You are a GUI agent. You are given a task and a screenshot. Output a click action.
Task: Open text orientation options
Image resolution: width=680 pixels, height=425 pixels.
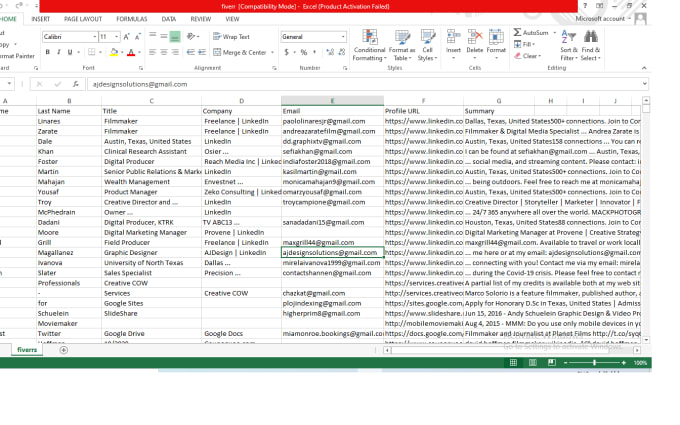192,36
